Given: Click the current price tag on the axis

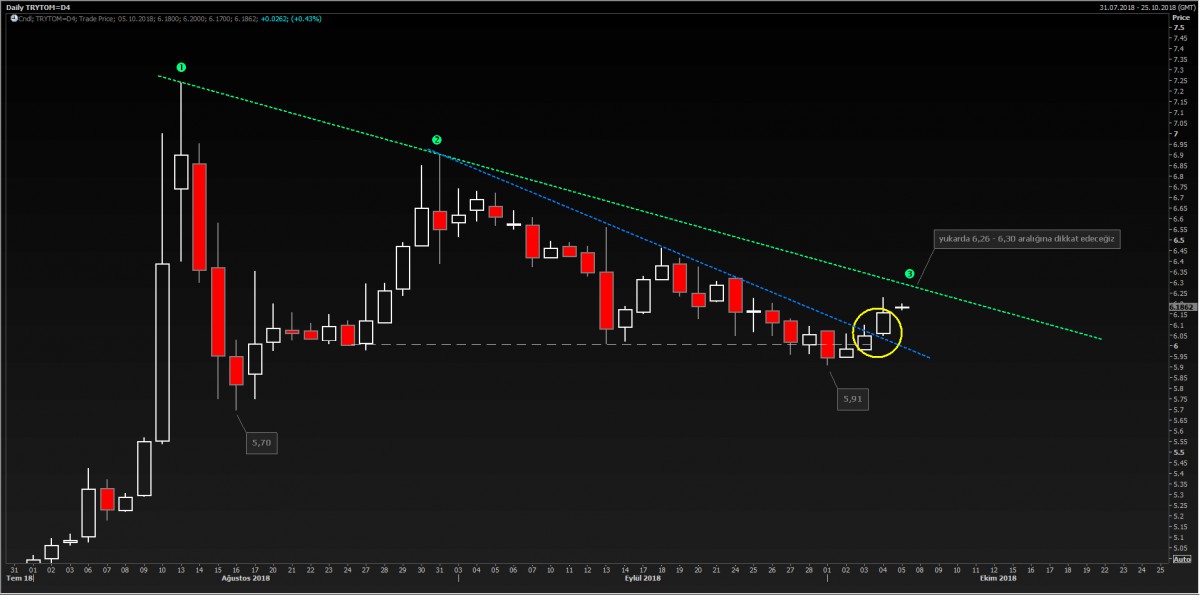Looking at the screenshot, I should pyautogui.click(x=1182, y=307).
